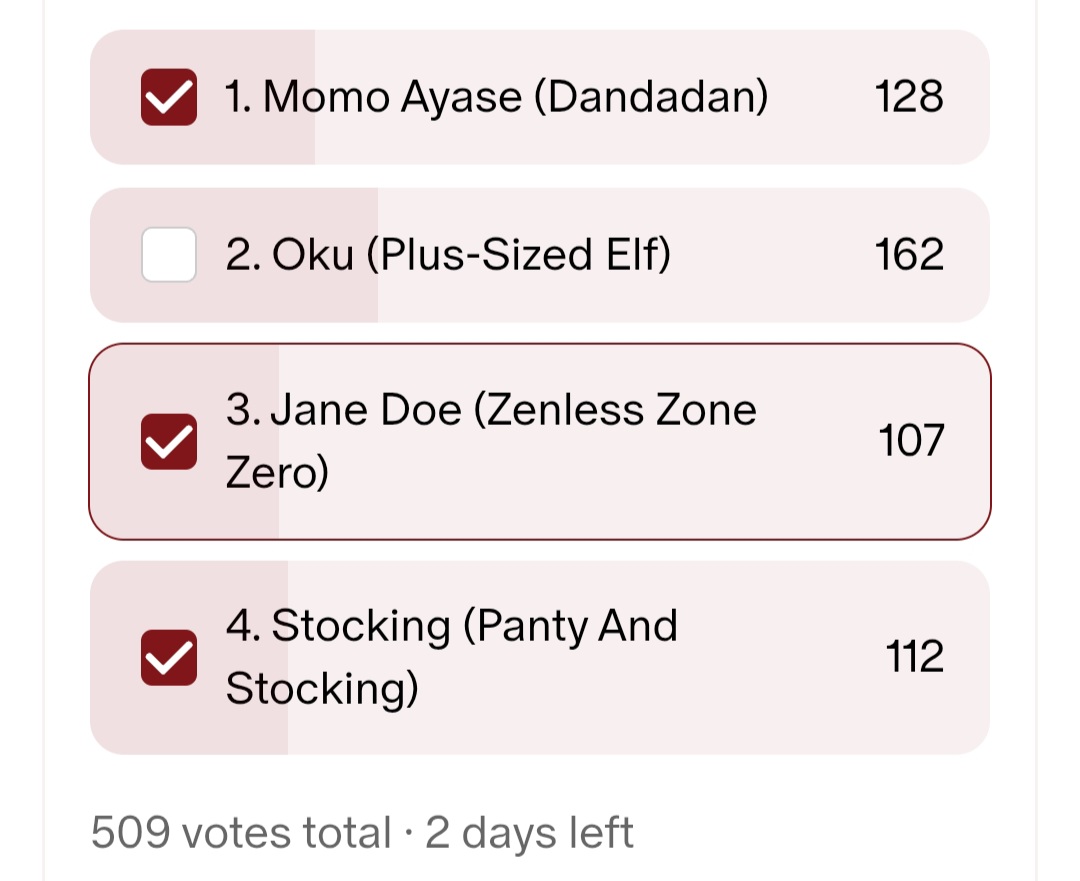Click the 128 vote count for Momo Ayase

(909, 97)
